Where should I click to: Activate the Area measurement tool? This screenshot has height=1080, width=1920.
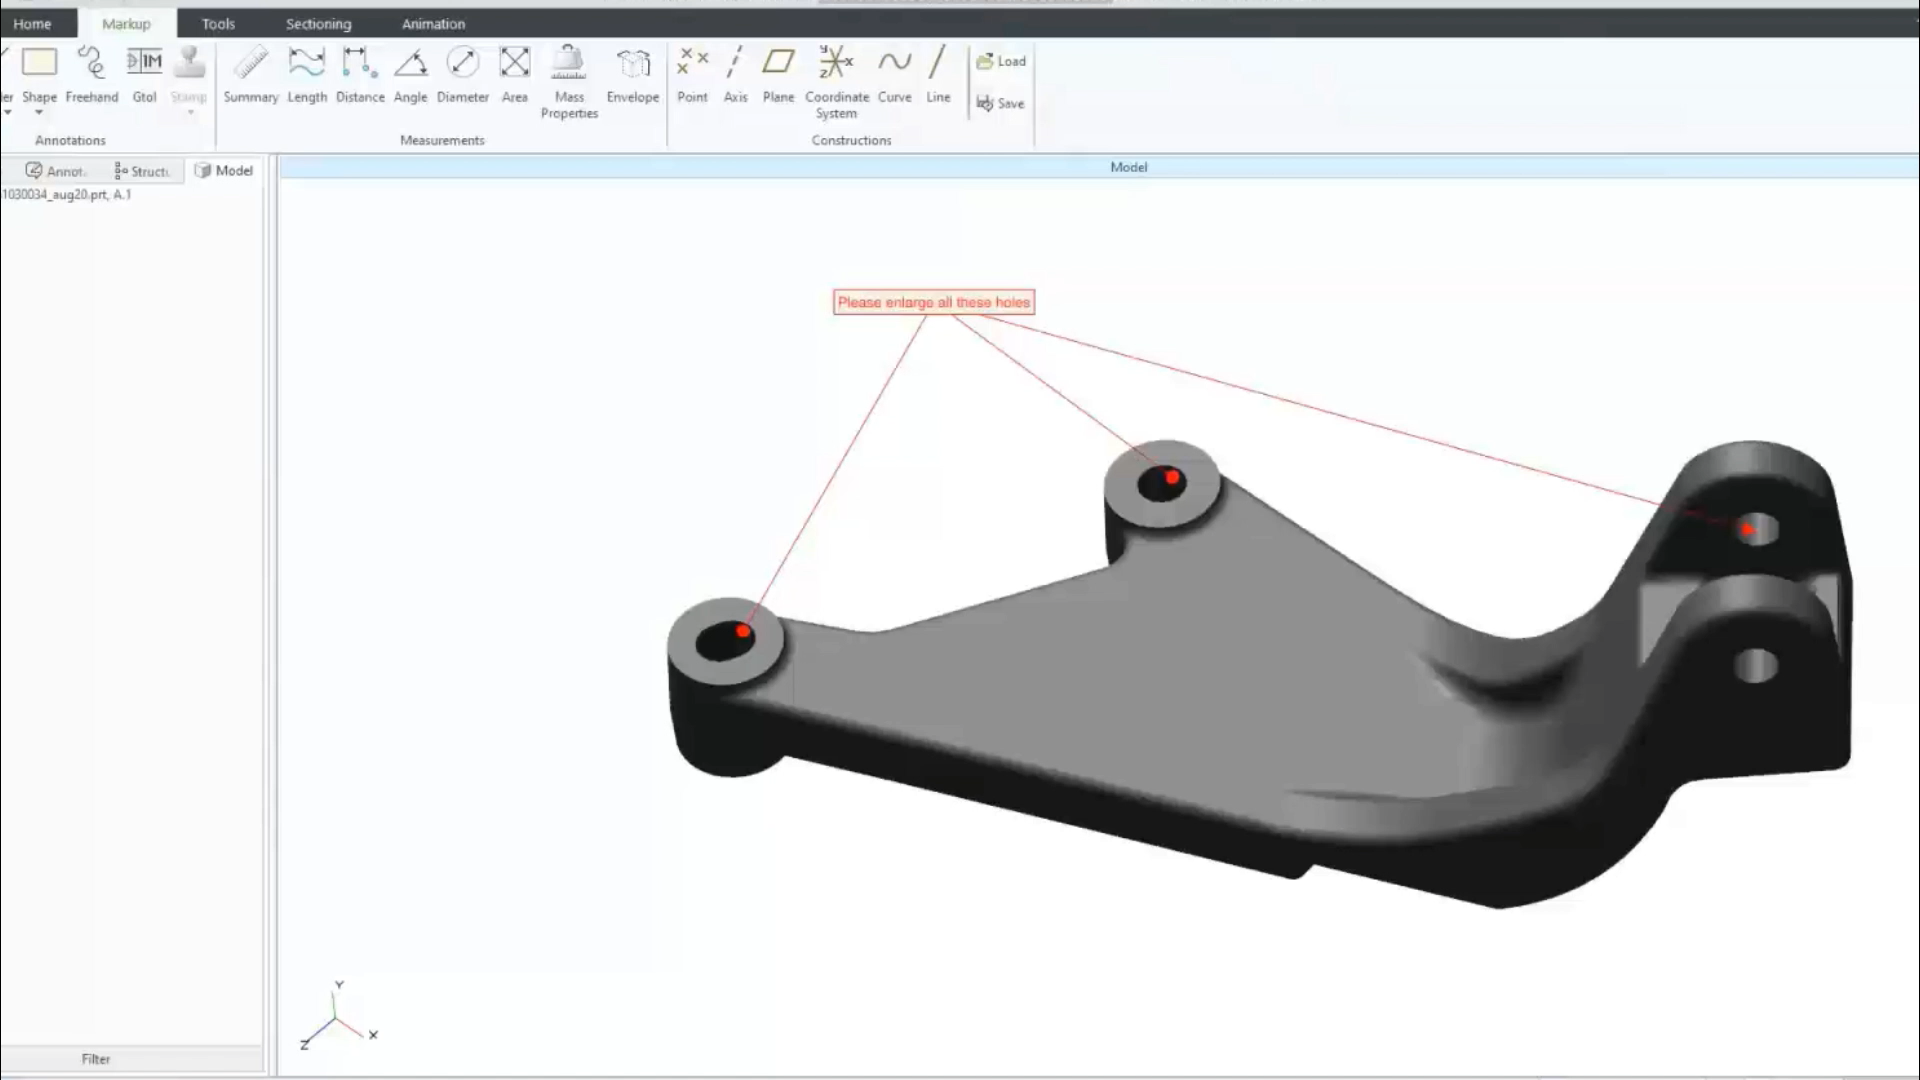[515, 75]
